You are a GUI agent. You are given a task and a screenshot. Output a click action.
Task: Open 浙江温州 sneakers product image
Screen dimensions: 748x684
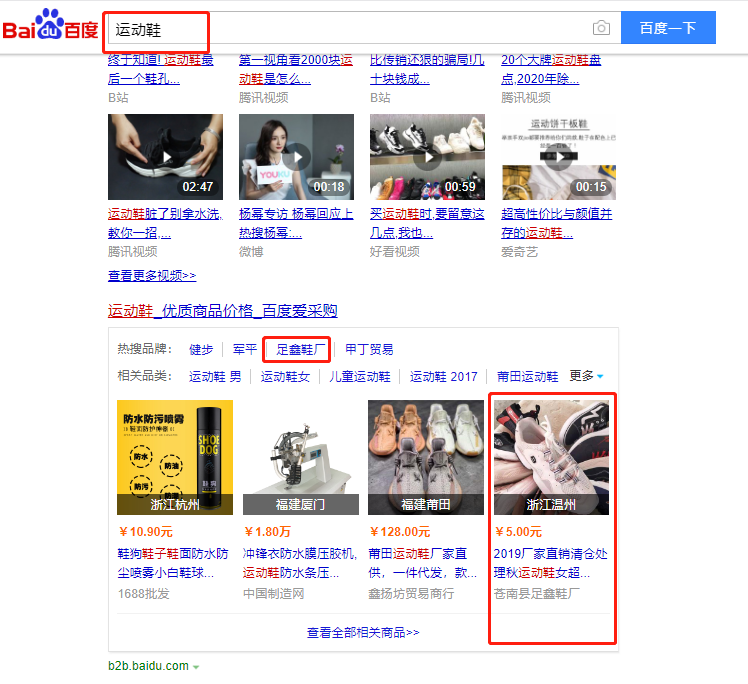pyautogui.click(x=551, y=457)
